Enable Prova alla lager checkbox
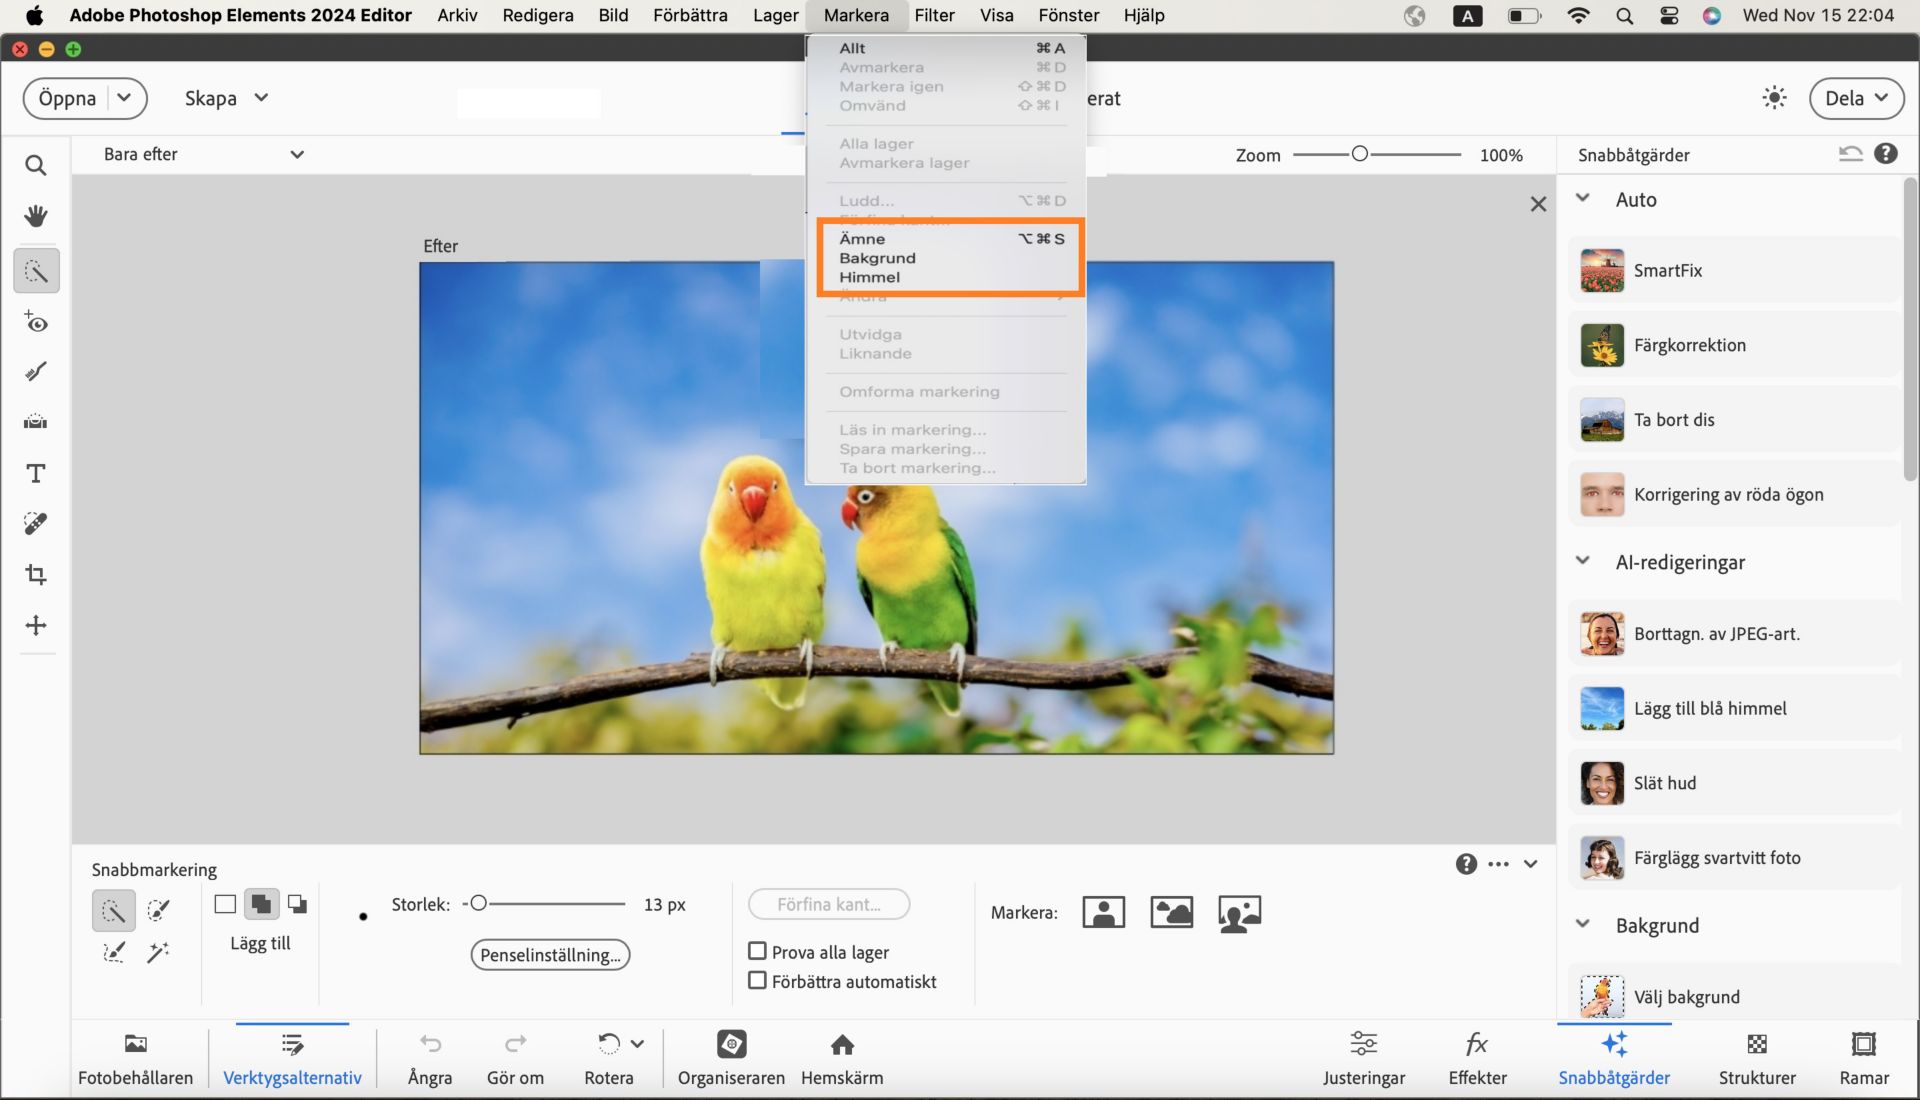 point(756,951)
